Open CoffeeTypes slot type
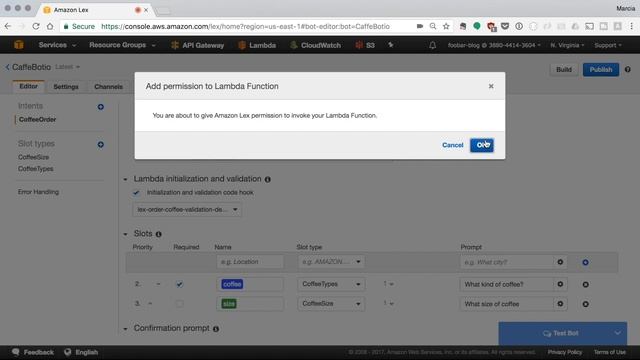The image size is (640, 360). point(36,169)
